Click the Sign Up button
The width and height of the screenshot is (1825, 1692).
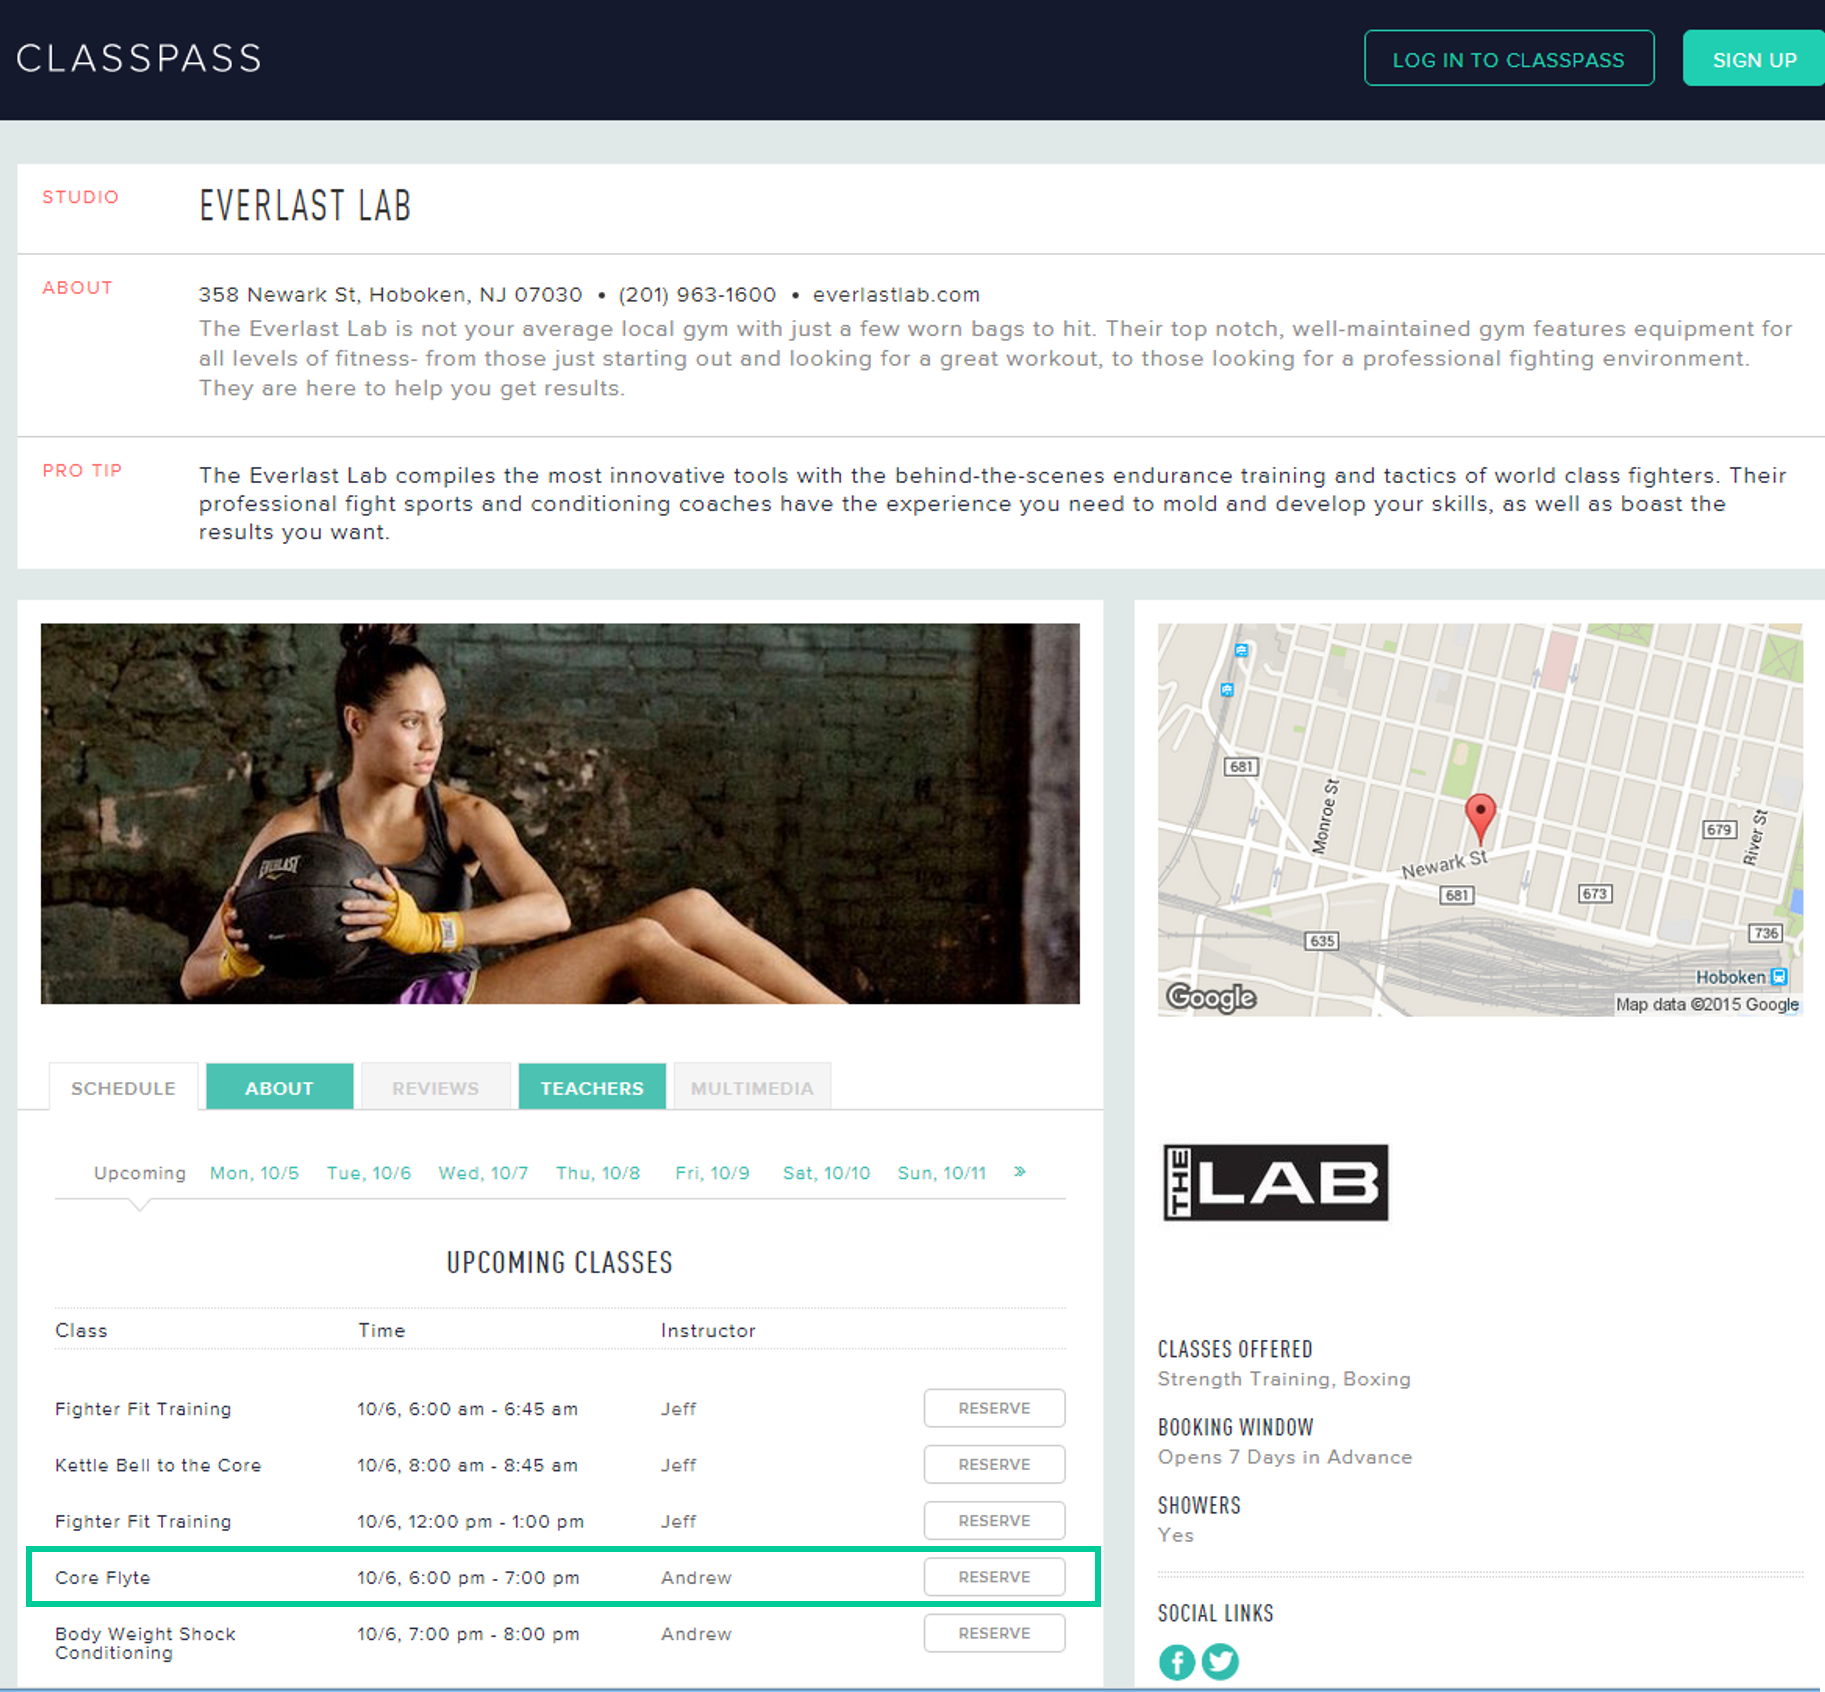tap(1754, 59)
